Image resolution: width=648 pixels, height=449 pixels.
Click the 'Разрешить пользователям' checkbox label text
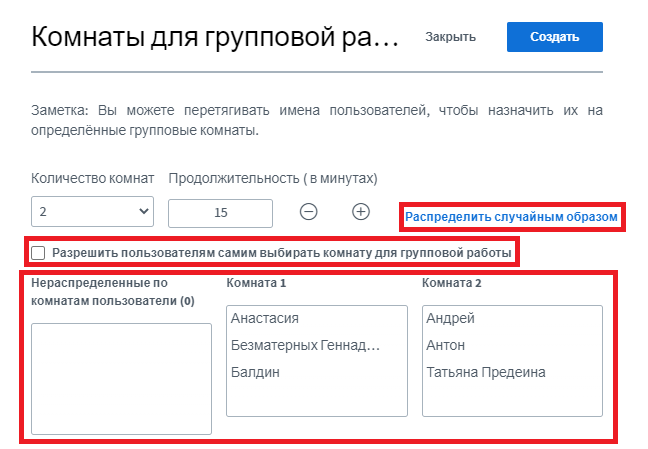[x=282, y=253]
